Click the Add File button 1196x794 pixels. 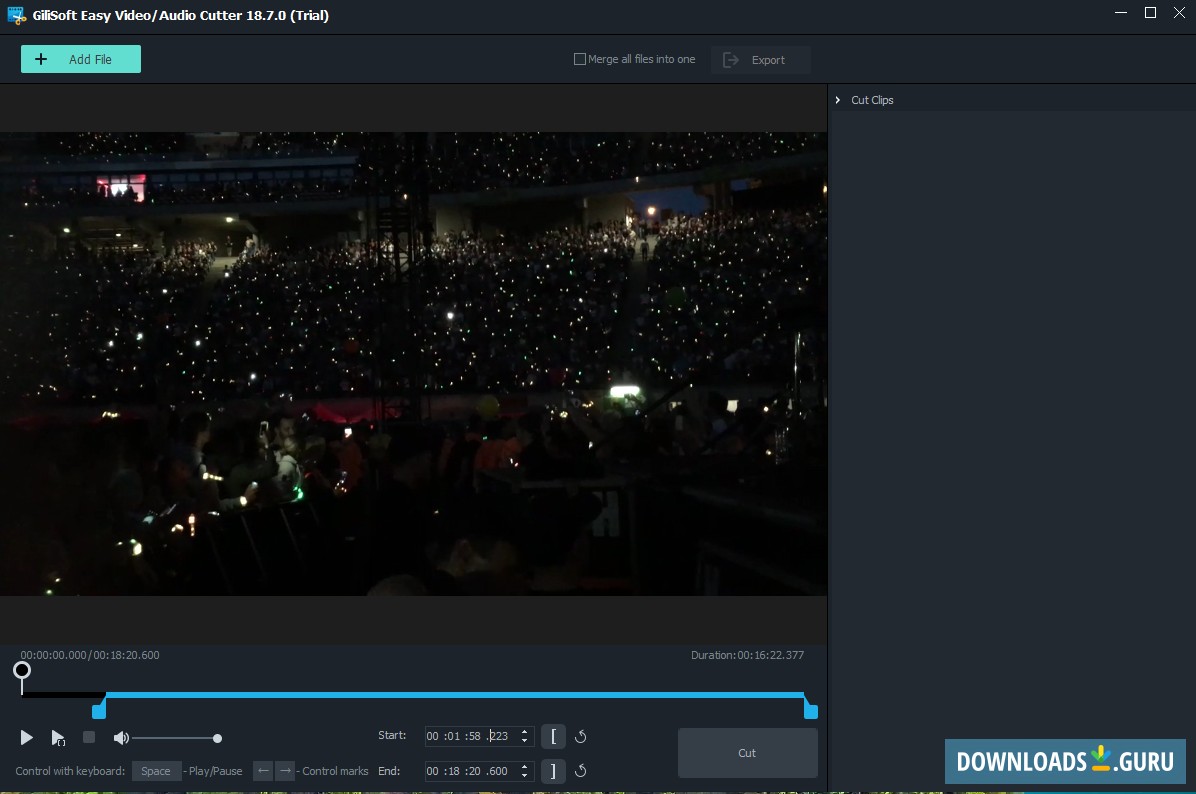(80, 59)
